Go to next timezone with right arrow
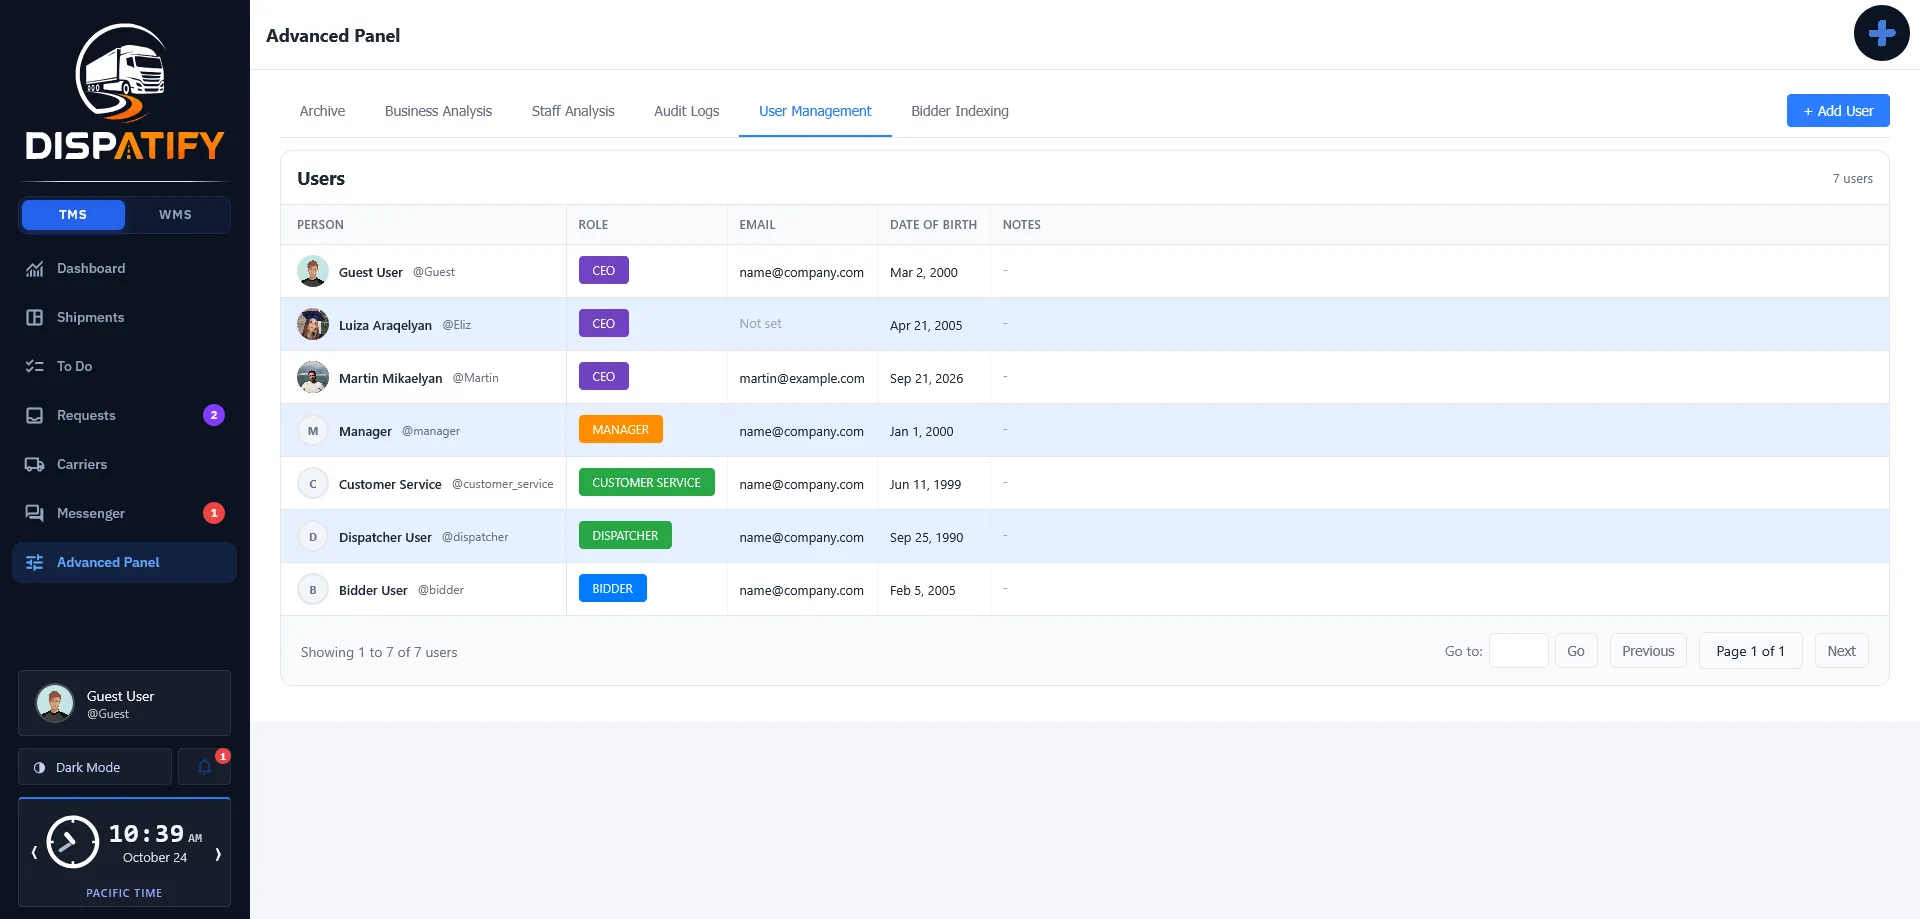This screenshot has width=1920, height=919. coord(218,853)
